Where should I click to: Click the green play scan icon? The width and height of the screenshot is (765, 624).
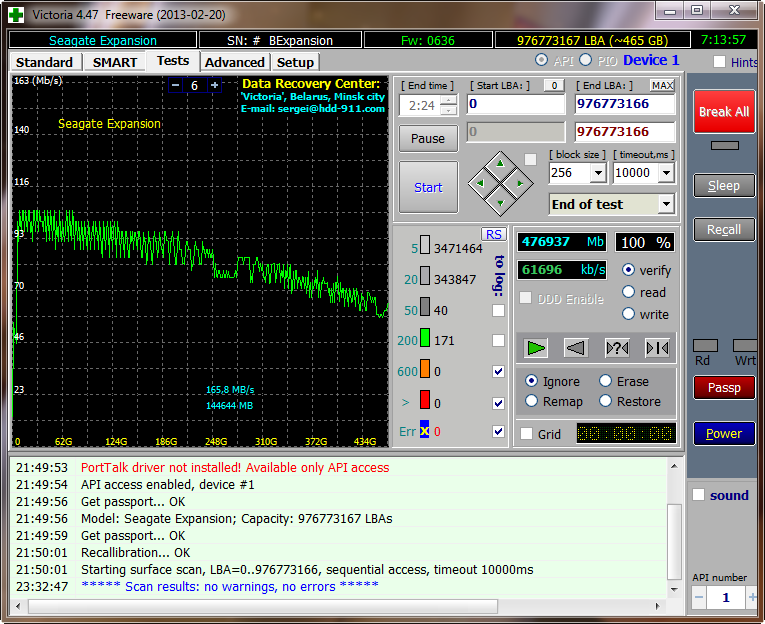(x=536, y=348)
